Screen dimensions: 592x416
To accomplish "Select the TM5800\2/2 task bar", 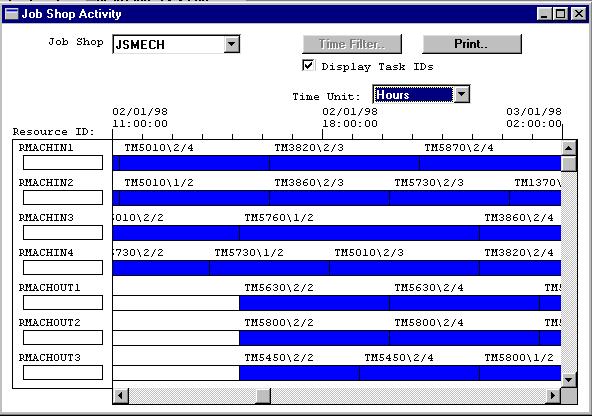I will point(314,338).
